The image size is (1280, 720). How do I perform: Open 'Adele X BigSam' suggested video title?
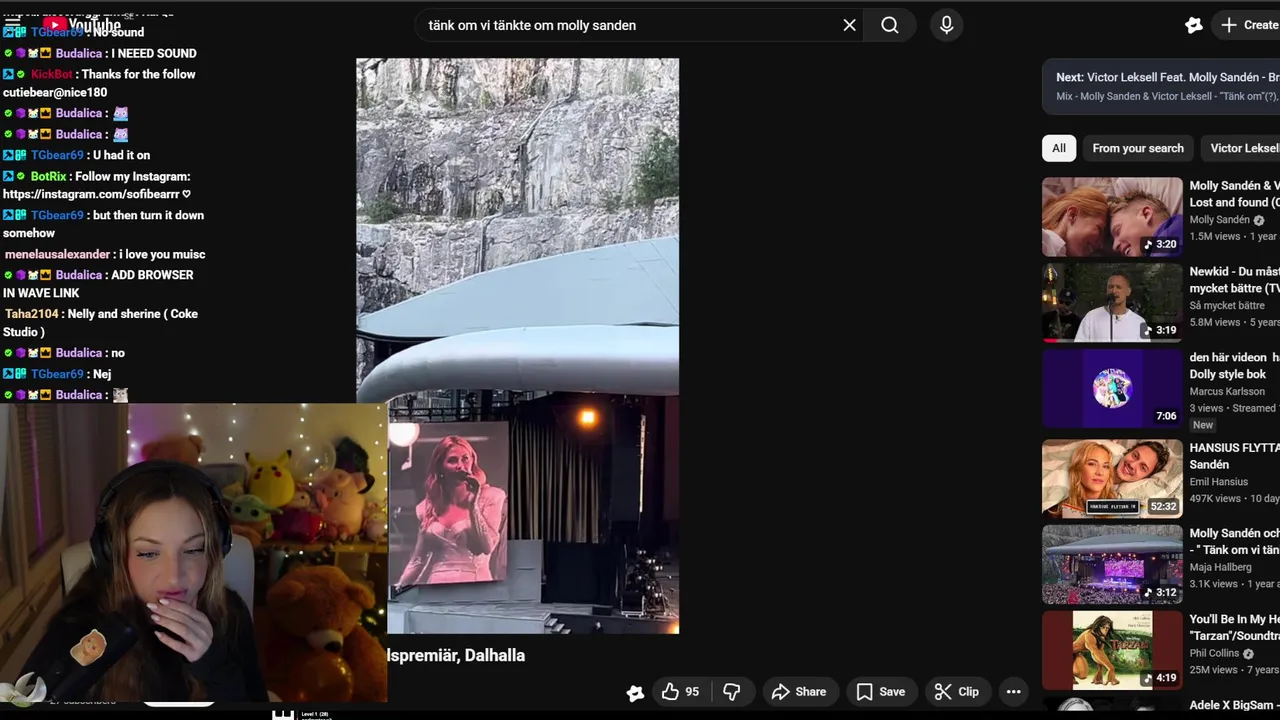1234,705
